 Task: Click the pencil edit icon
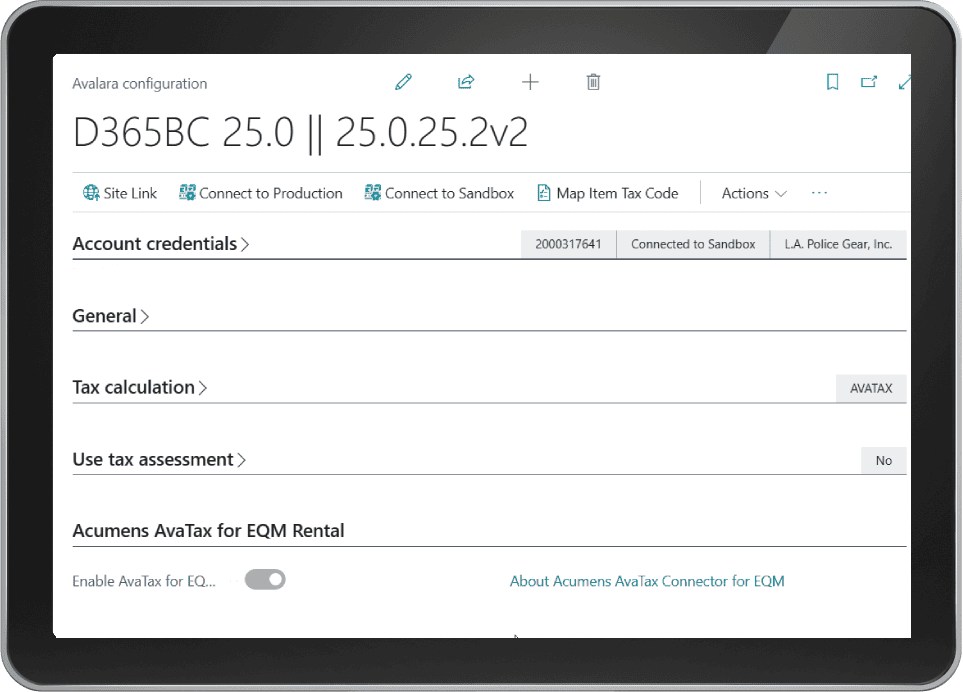pyautogui.click(x=404, y=82)
